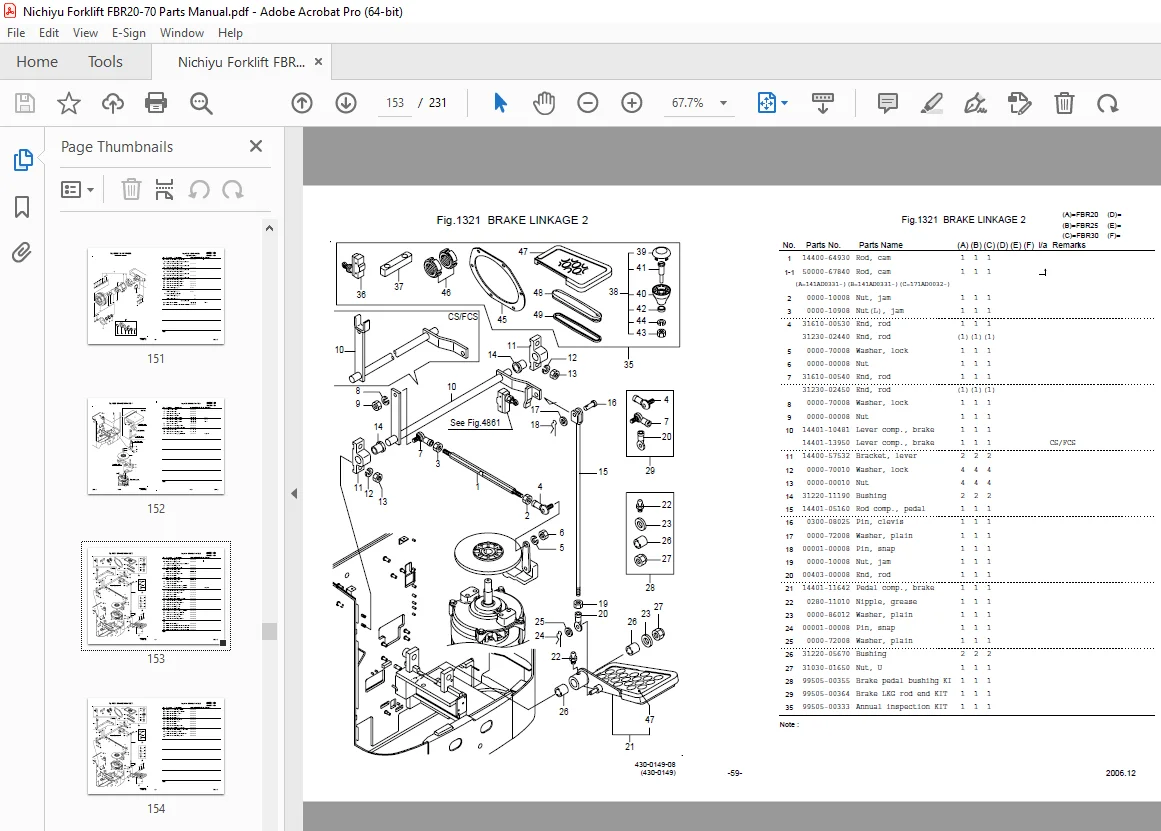Open the find text magnifier icon
The height and width of the screenshot is (831, 1161).
click(201, 103)
